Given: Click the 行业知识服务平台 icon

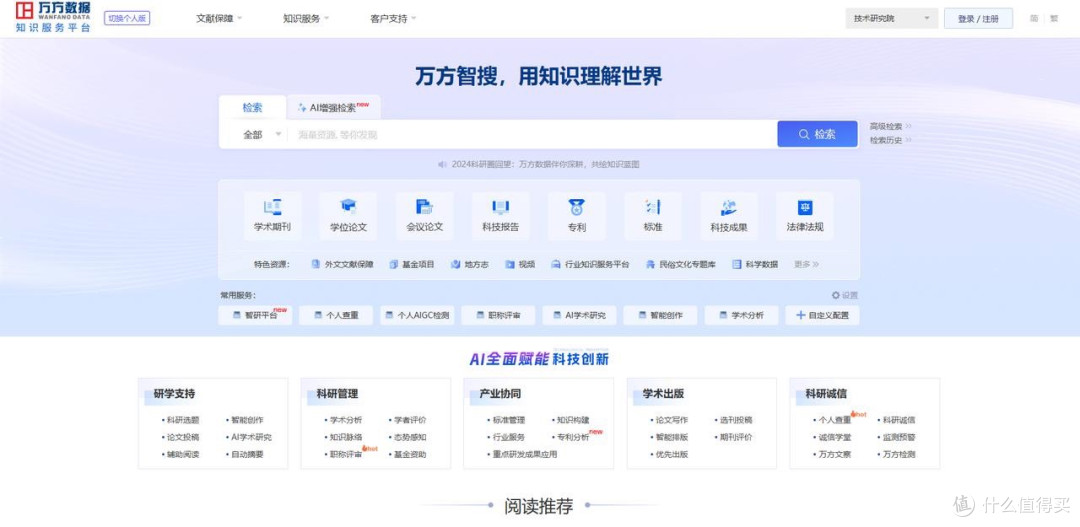Looking at the screenshot, I should coord(556,264).
